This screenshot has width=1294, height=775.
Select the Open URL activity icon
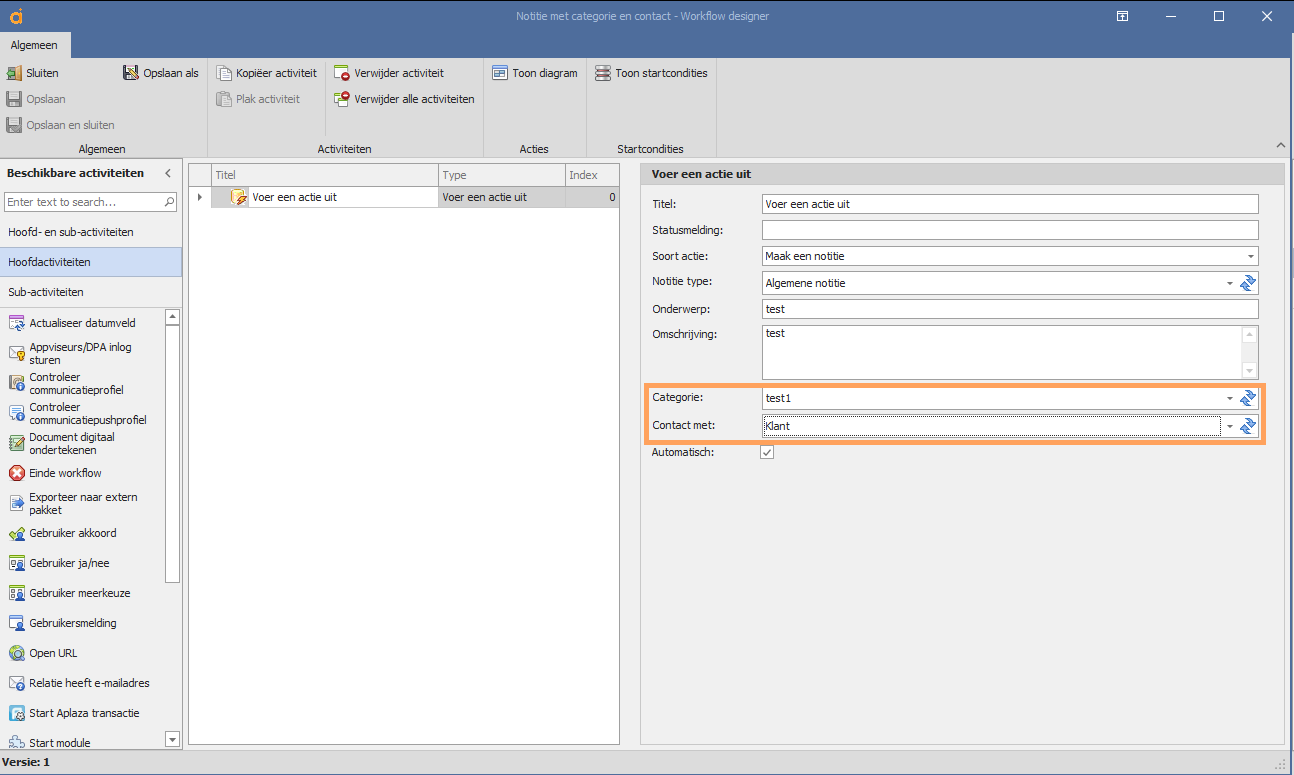pos(16,653)
